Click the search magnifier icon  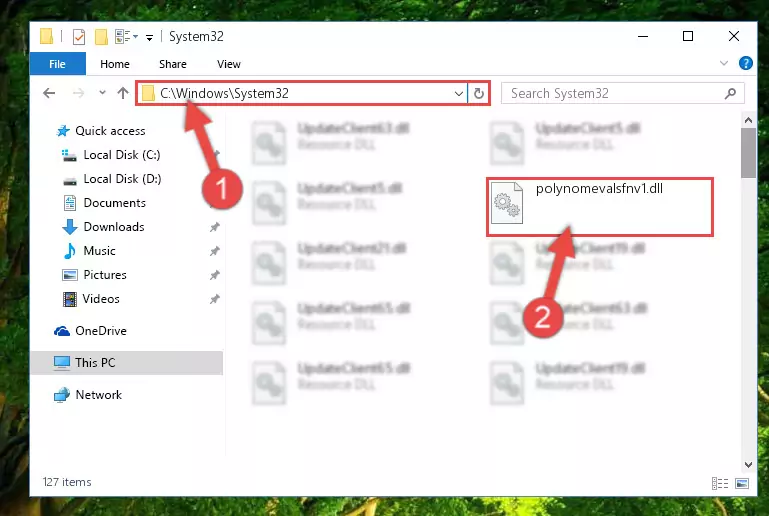pos(730,93)
